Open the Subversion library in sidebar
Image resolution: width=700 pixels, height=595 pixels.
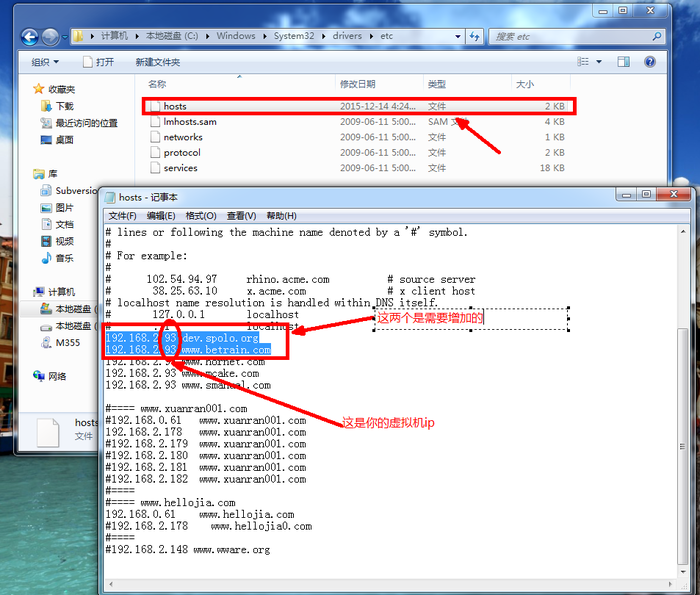click(x=69, y=191)
